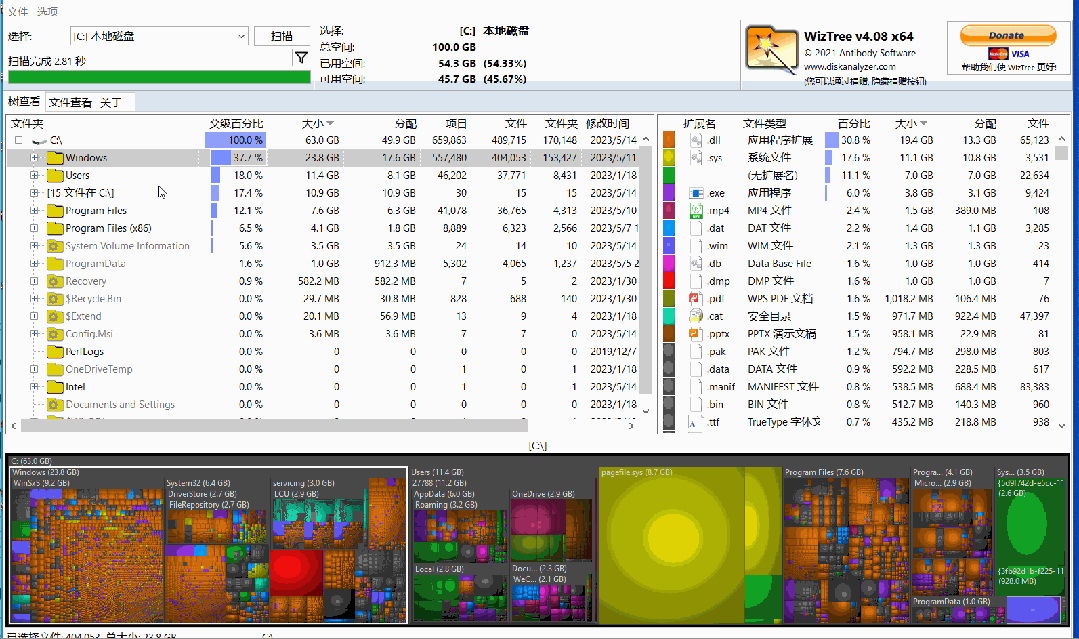Click the Donate button
The image size is (1079, 639).
point(1010,34)
